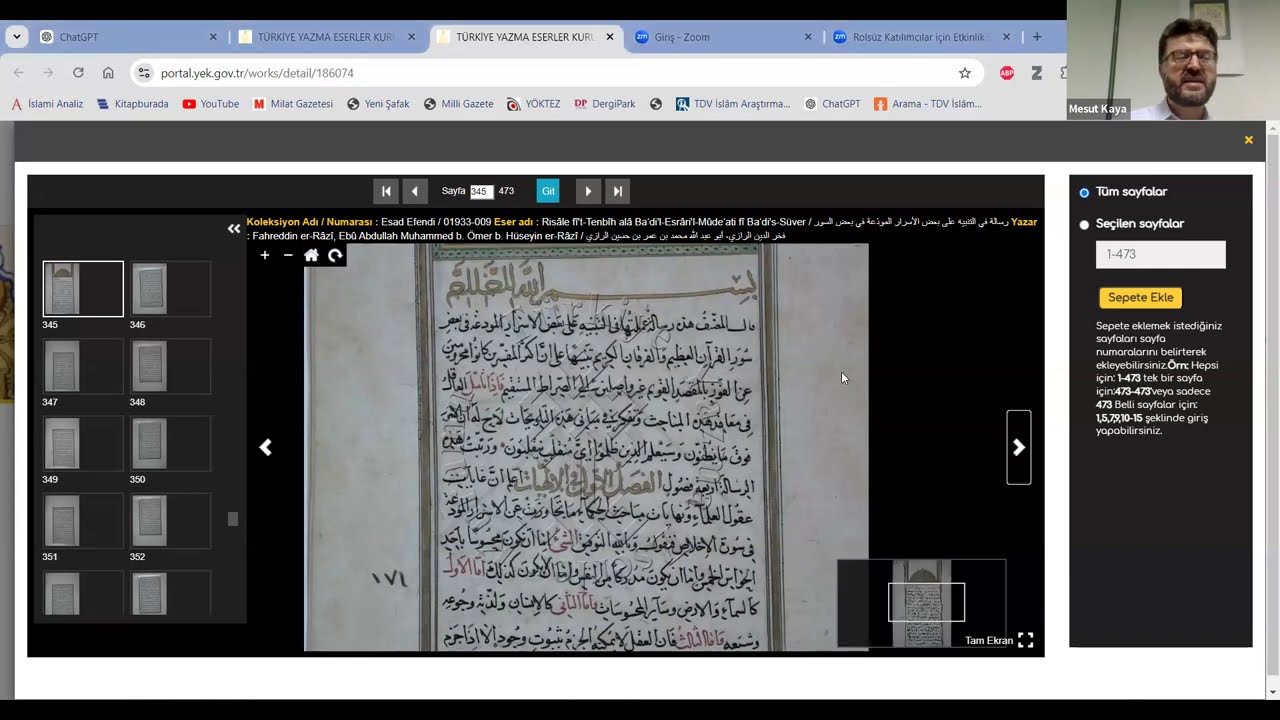Open the Z extension icon
Viewport: 1280px width, 720px height.
pos(1036,73)
